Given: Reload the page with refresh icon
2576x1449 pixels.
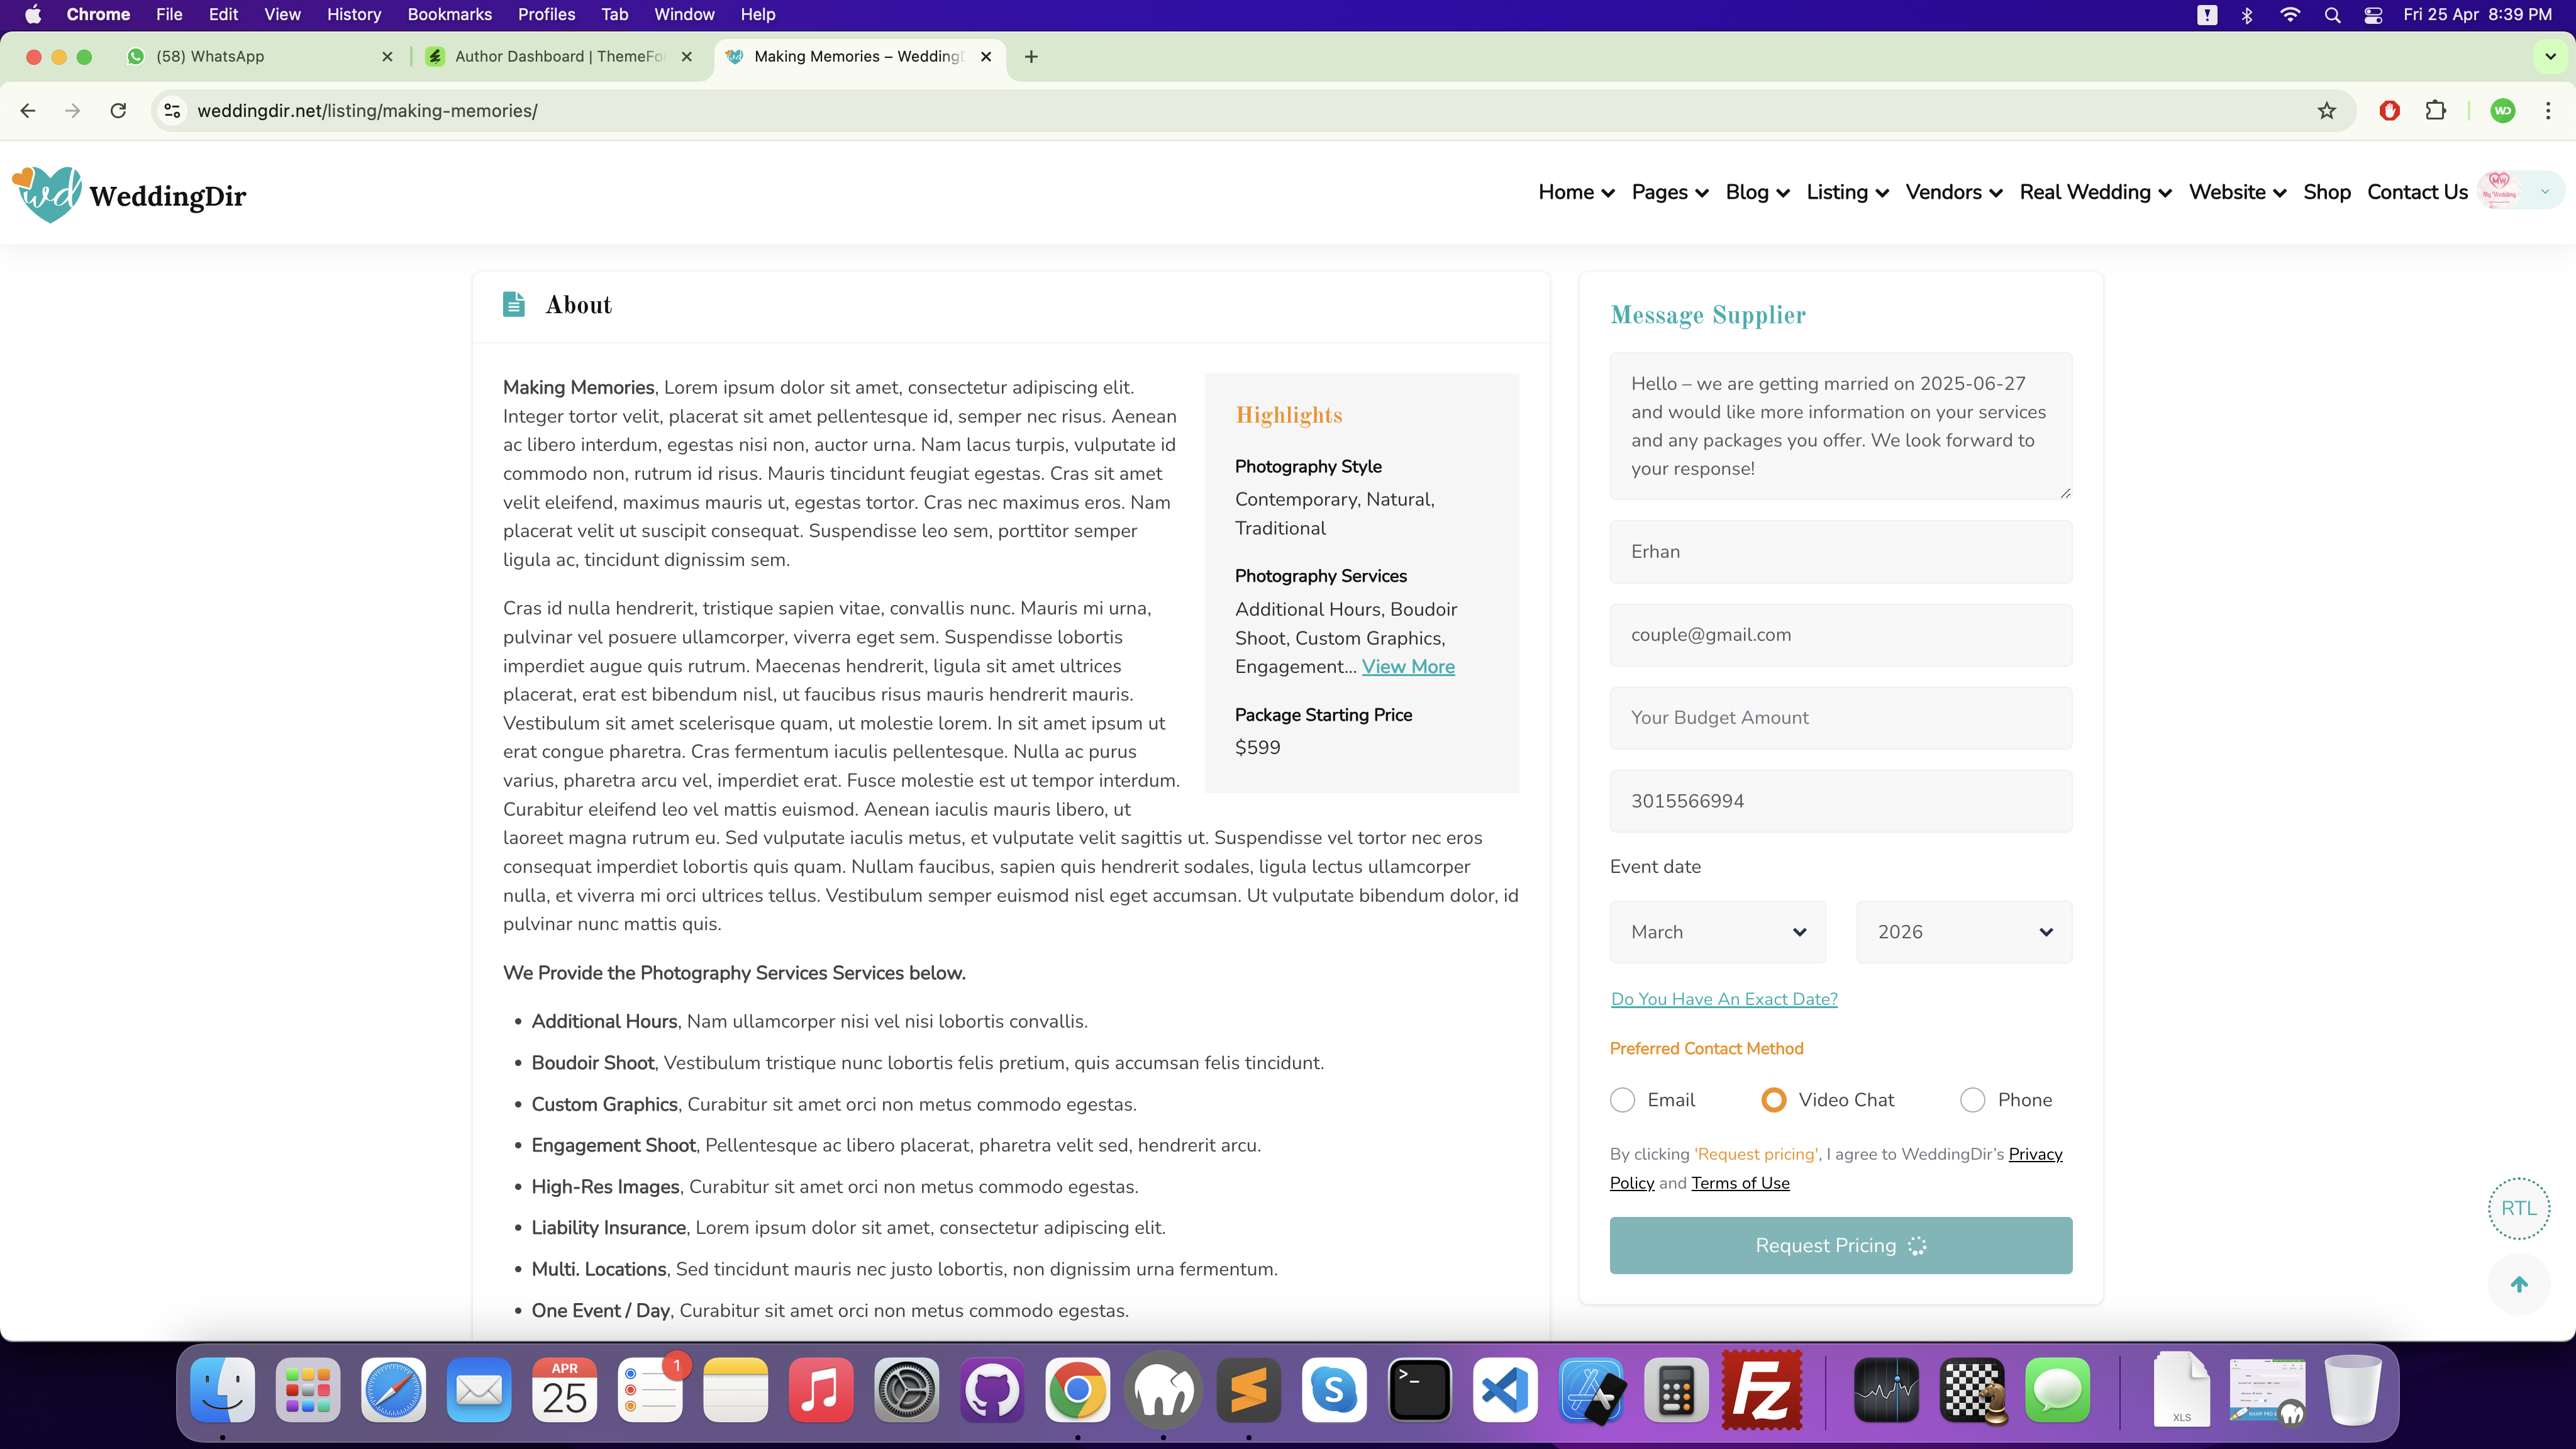Looking at the screenshot, I should click(118, 111).
